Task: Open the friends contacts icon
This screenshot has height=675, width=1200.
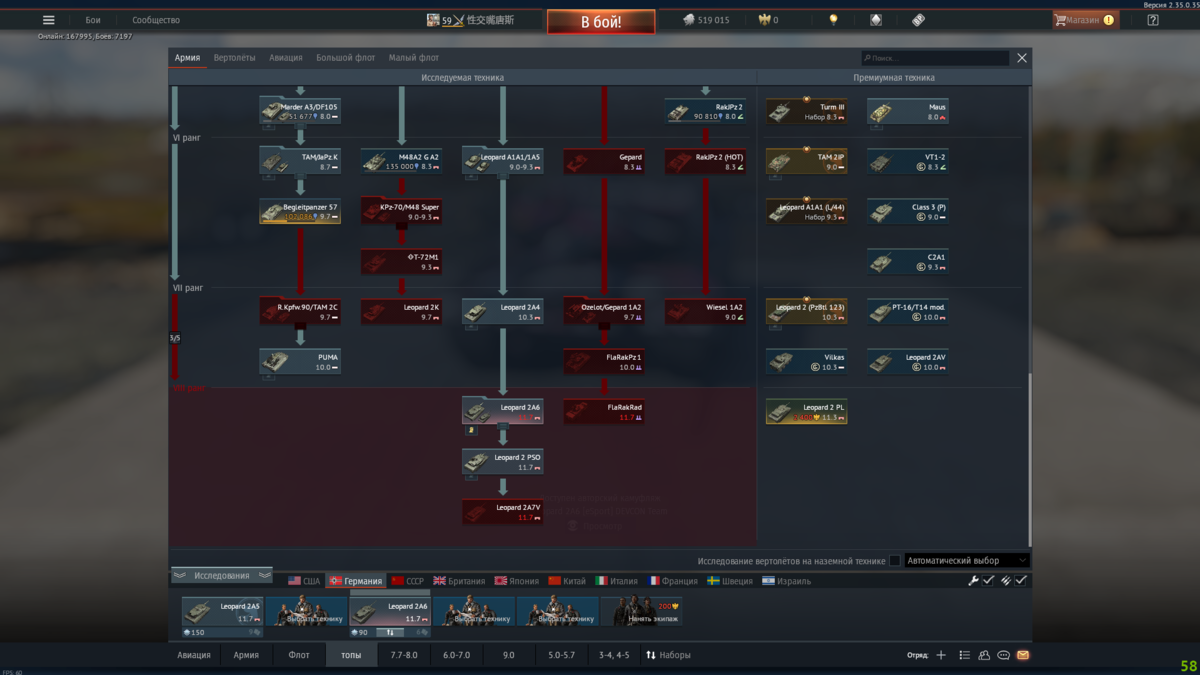Action: tap(983, 654)
